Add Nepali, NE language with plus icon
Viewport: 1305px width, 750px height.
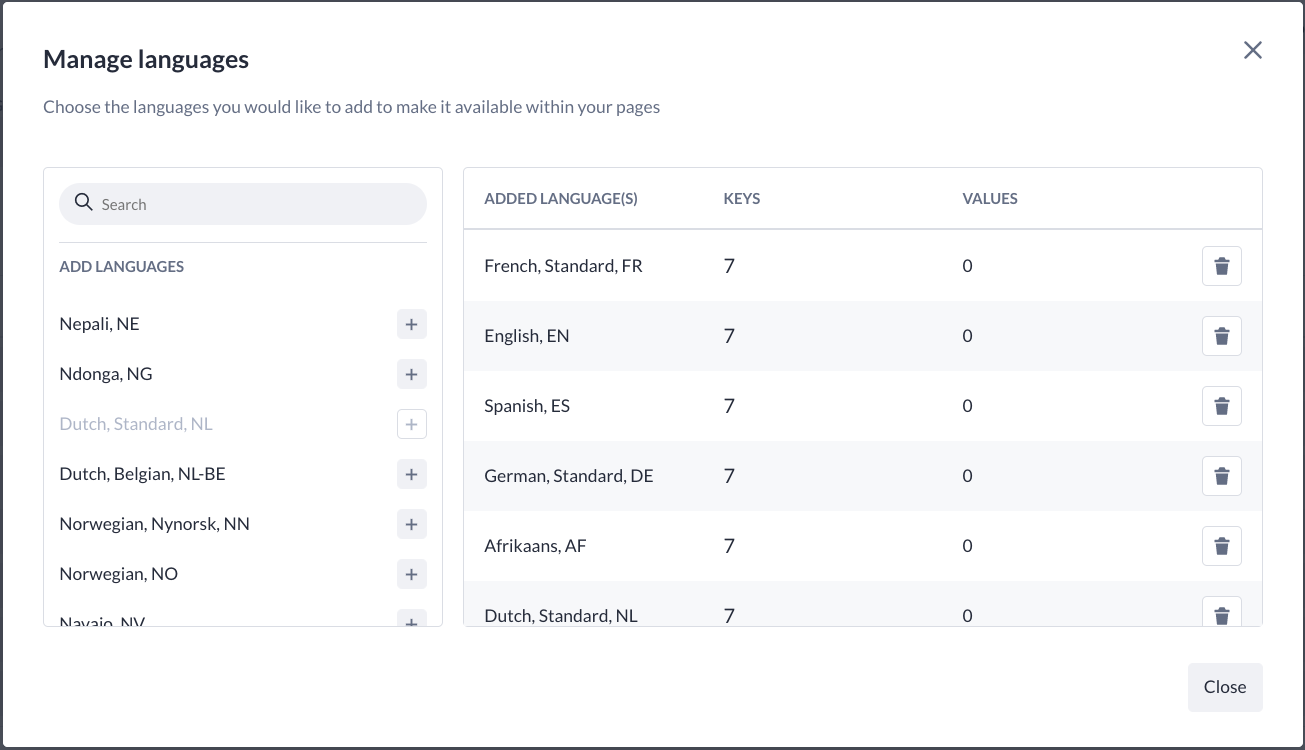tap(411, 324)
